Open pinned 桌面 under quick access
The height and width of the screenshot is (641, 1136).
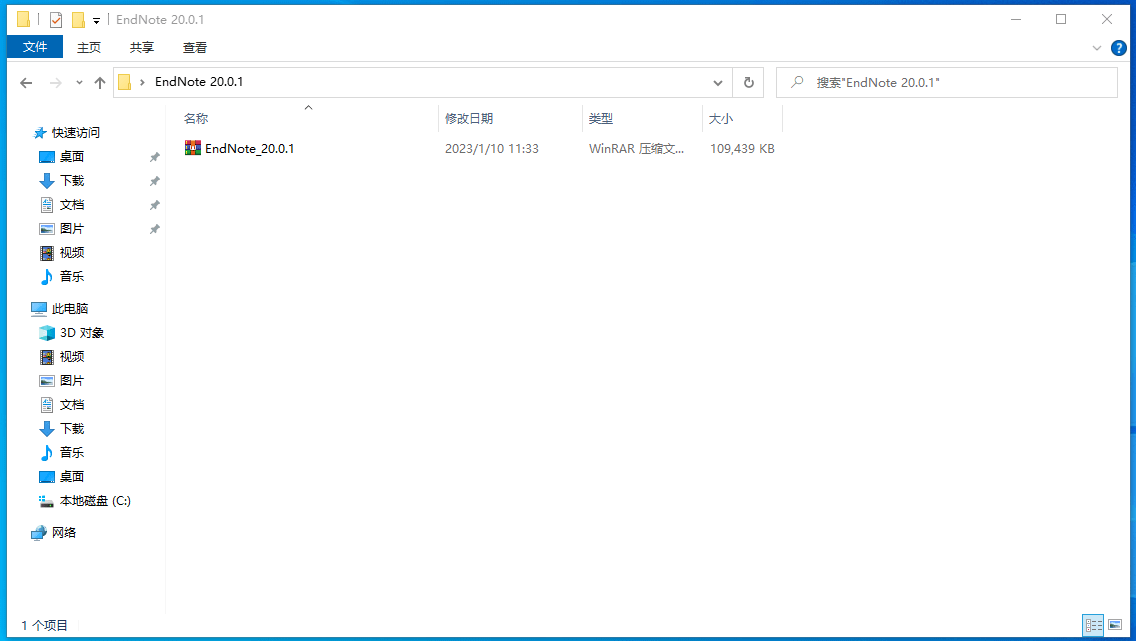click(72, 156)
